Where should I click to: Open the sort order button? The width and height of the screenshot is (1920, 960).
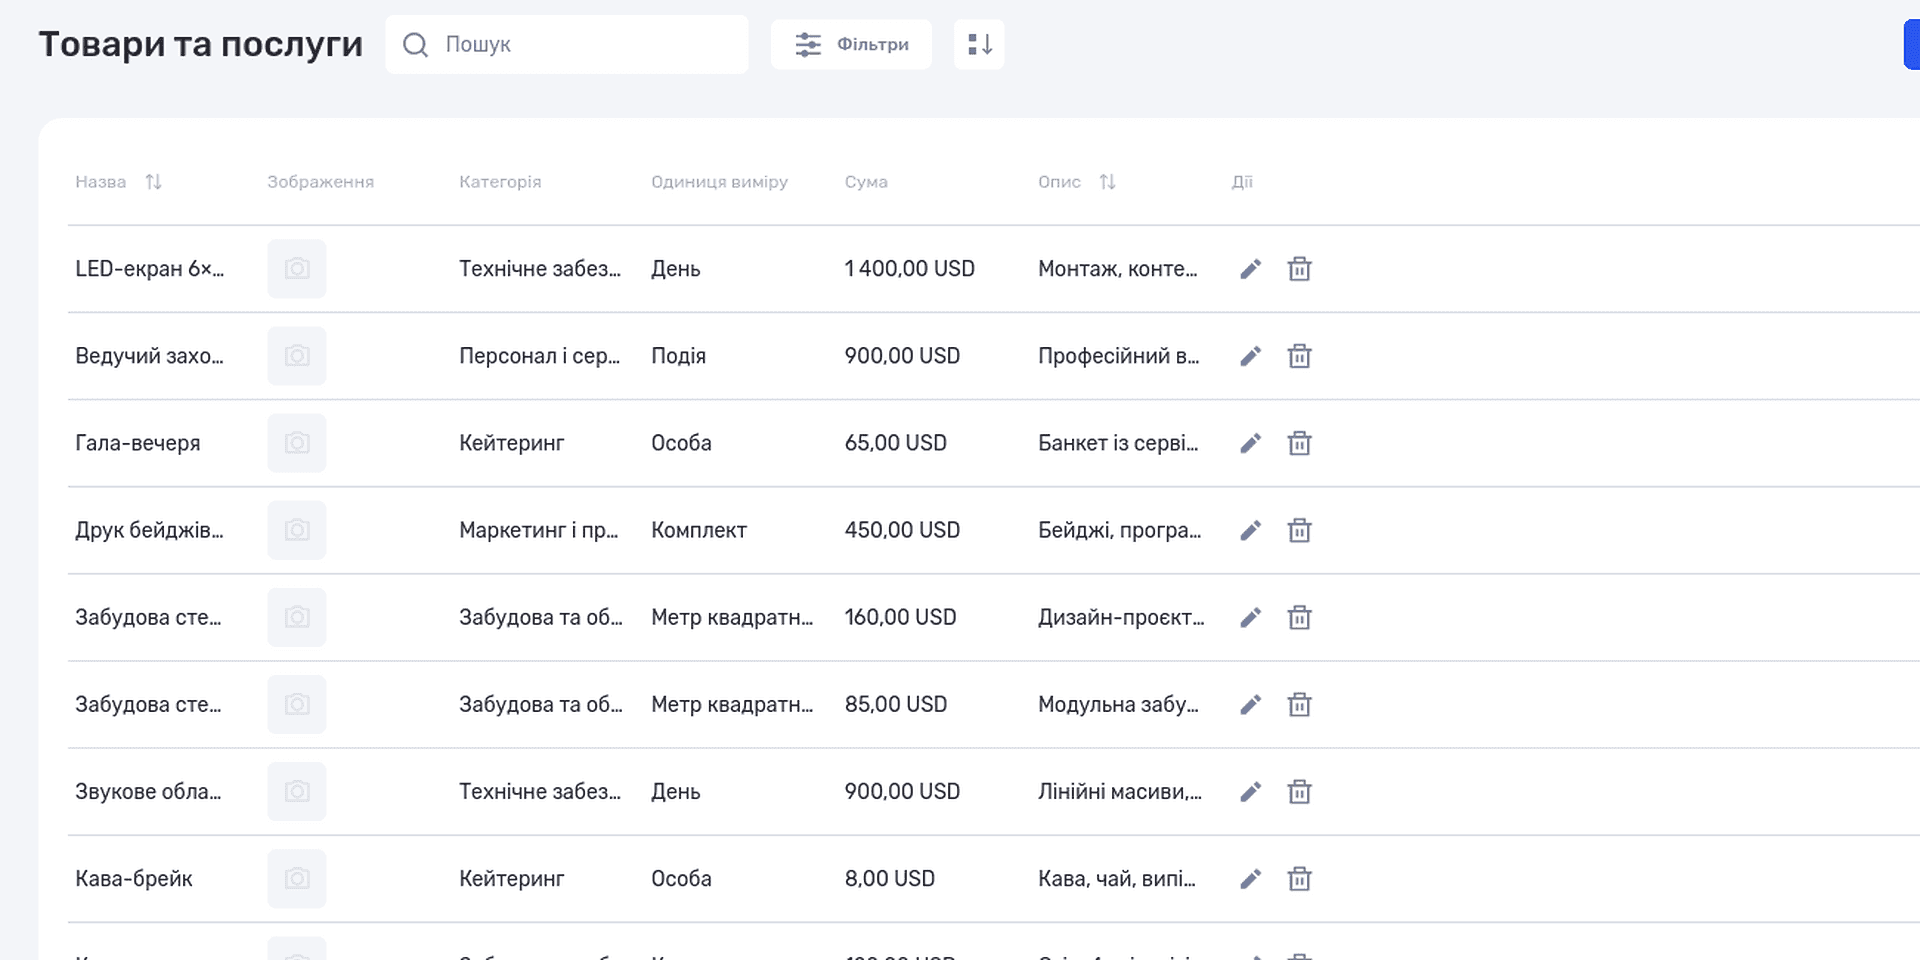(x=979, y=44)
